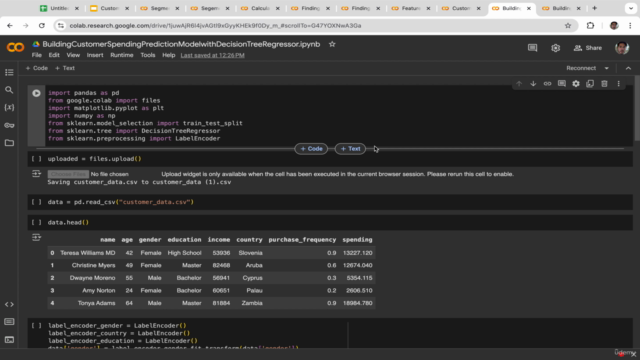Open the command palette sidebar icon
640x360 pixels.
coord(9,322)
